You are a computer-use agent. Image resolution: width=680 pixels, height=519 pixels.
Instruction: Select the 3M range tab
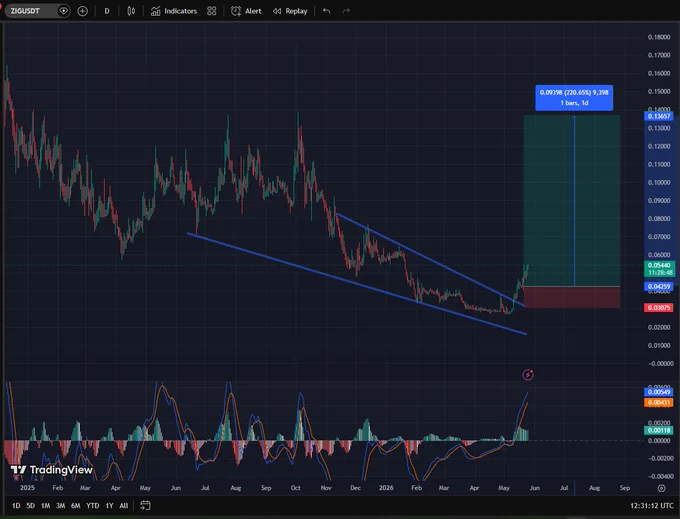pyautogui.click(x=61, y=506)
